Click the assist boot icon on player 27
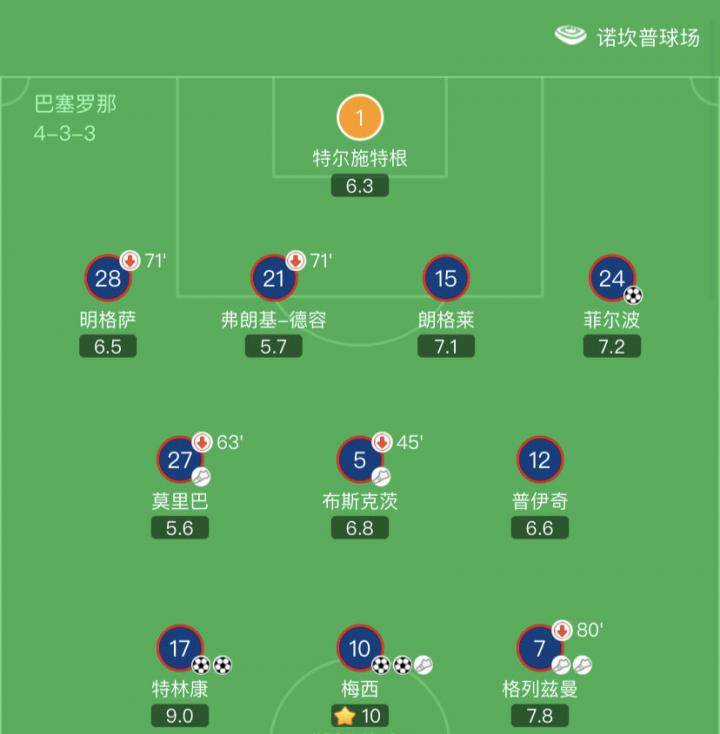Screen dimensions: 720x734 [x=201, y=477]
